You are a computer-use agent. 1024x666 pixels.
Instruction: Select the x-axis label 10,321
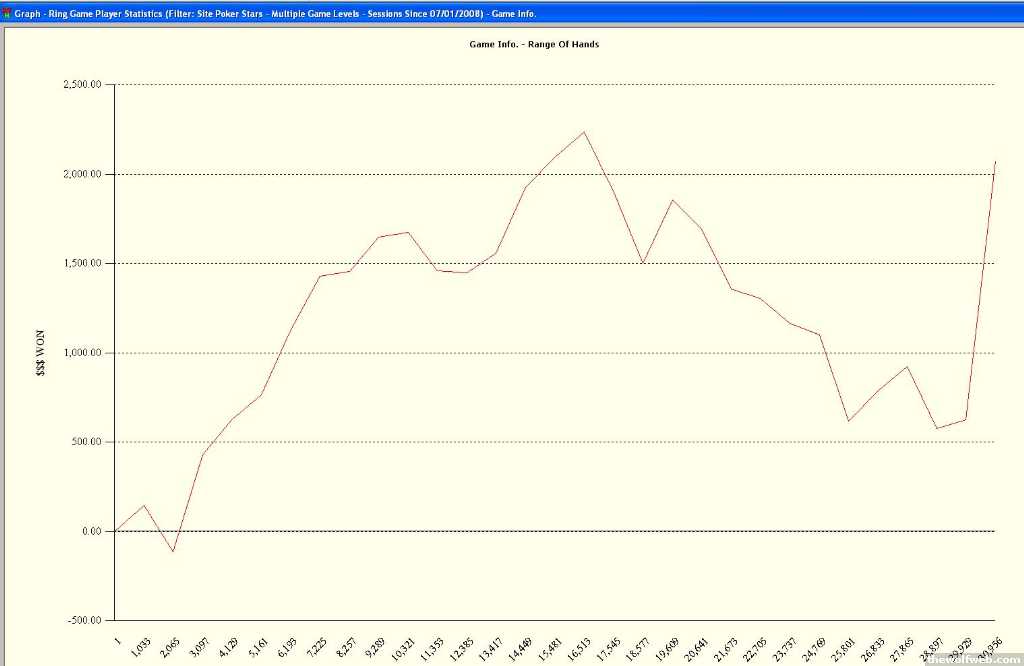[x=403, y=648]
